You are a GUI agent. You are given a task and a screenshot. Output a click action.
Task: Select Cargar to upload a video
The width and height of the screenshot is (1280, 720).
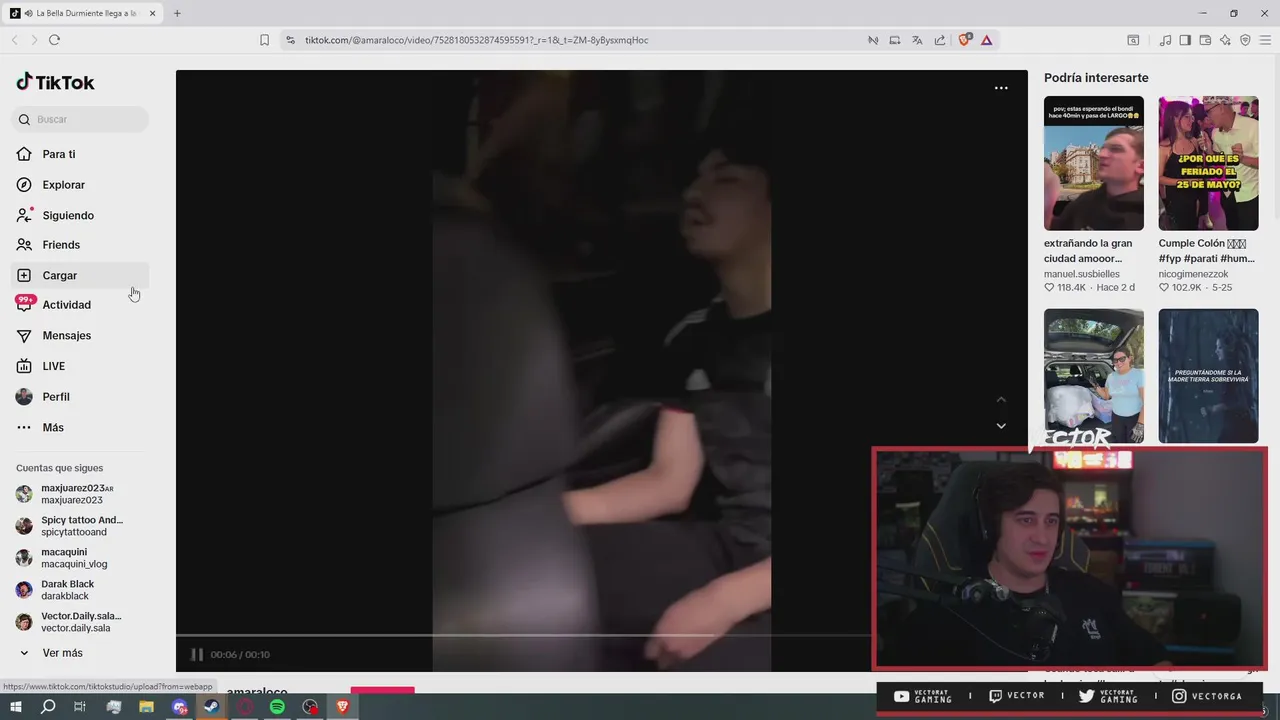[x=80, y=275]
